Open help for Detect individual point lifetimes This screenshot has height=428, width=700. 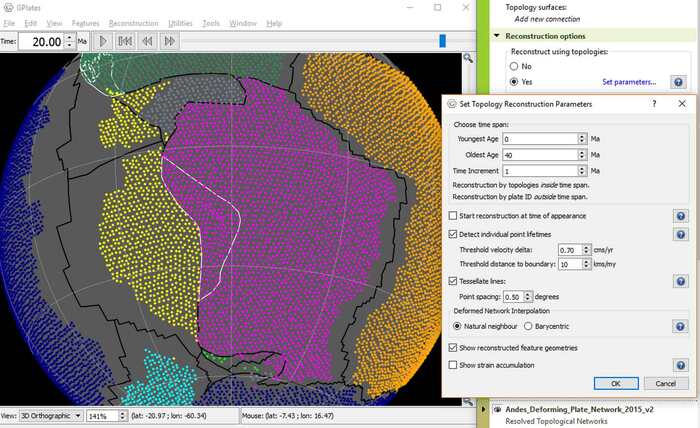[680, 234]
